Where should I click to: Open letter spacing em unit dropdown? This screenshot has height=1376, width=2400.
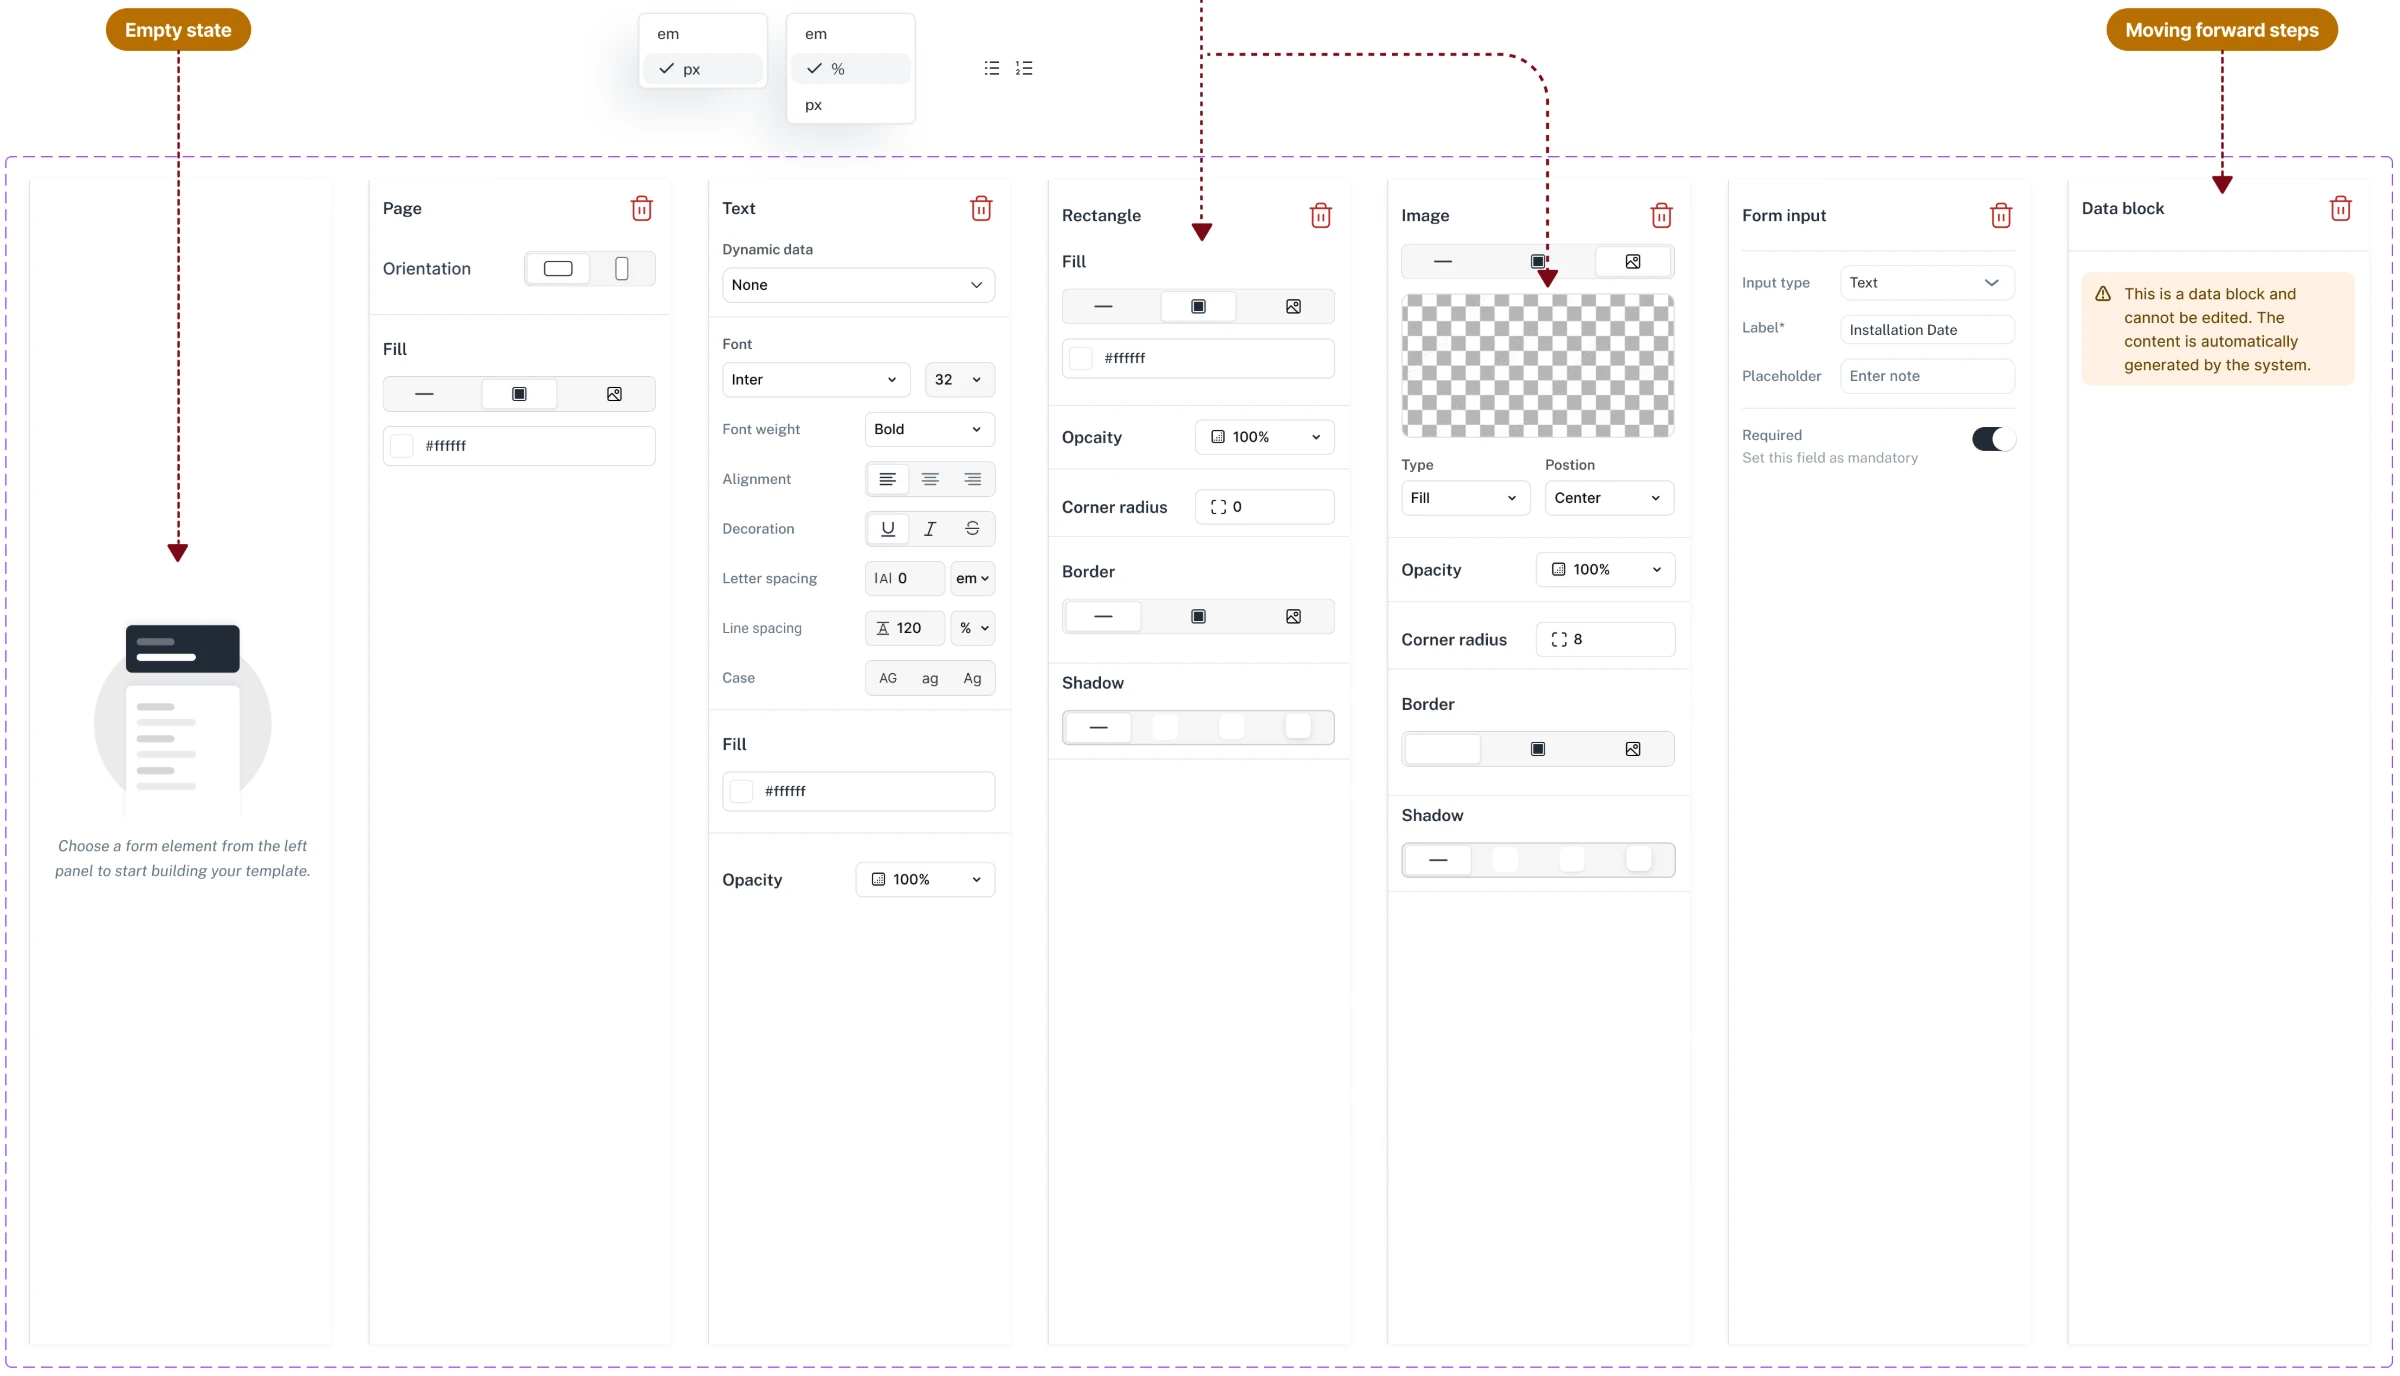click(972, 578)
